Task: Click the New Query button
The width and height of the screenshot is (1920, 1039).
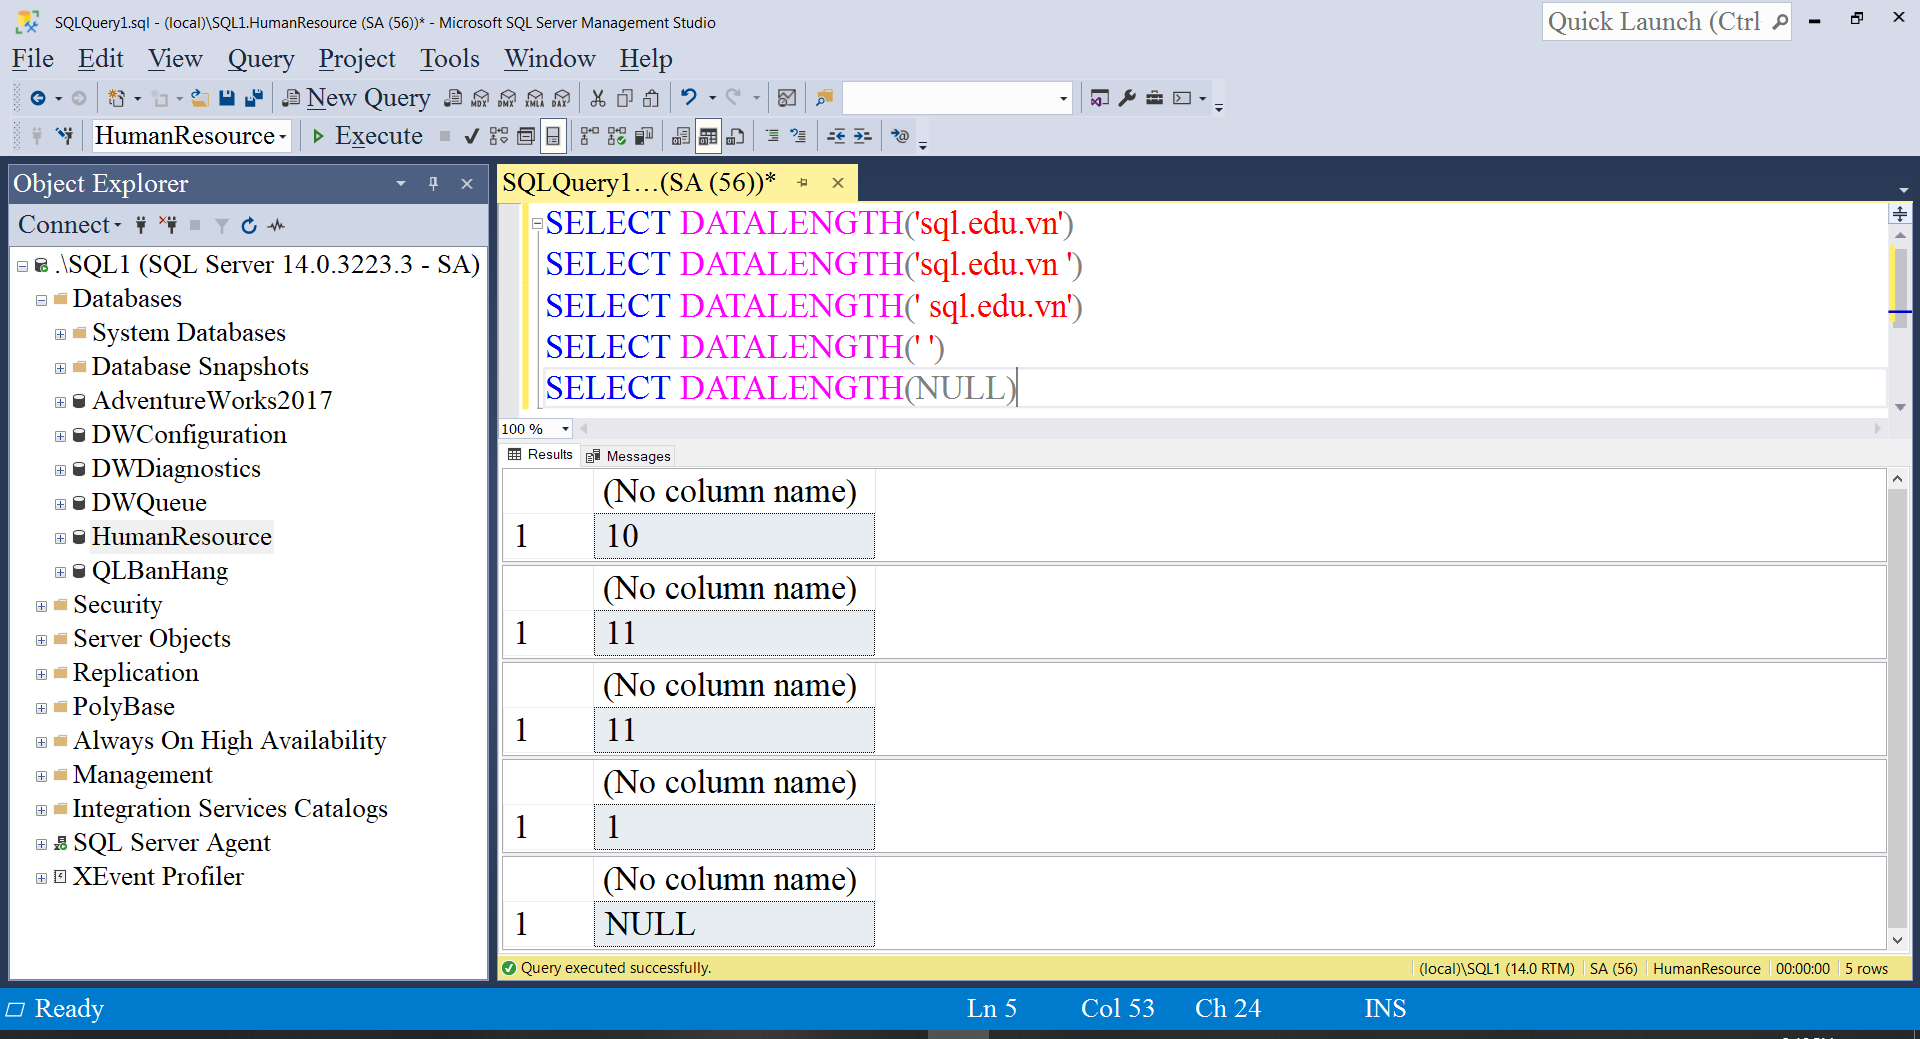Action: coord(356,98)
